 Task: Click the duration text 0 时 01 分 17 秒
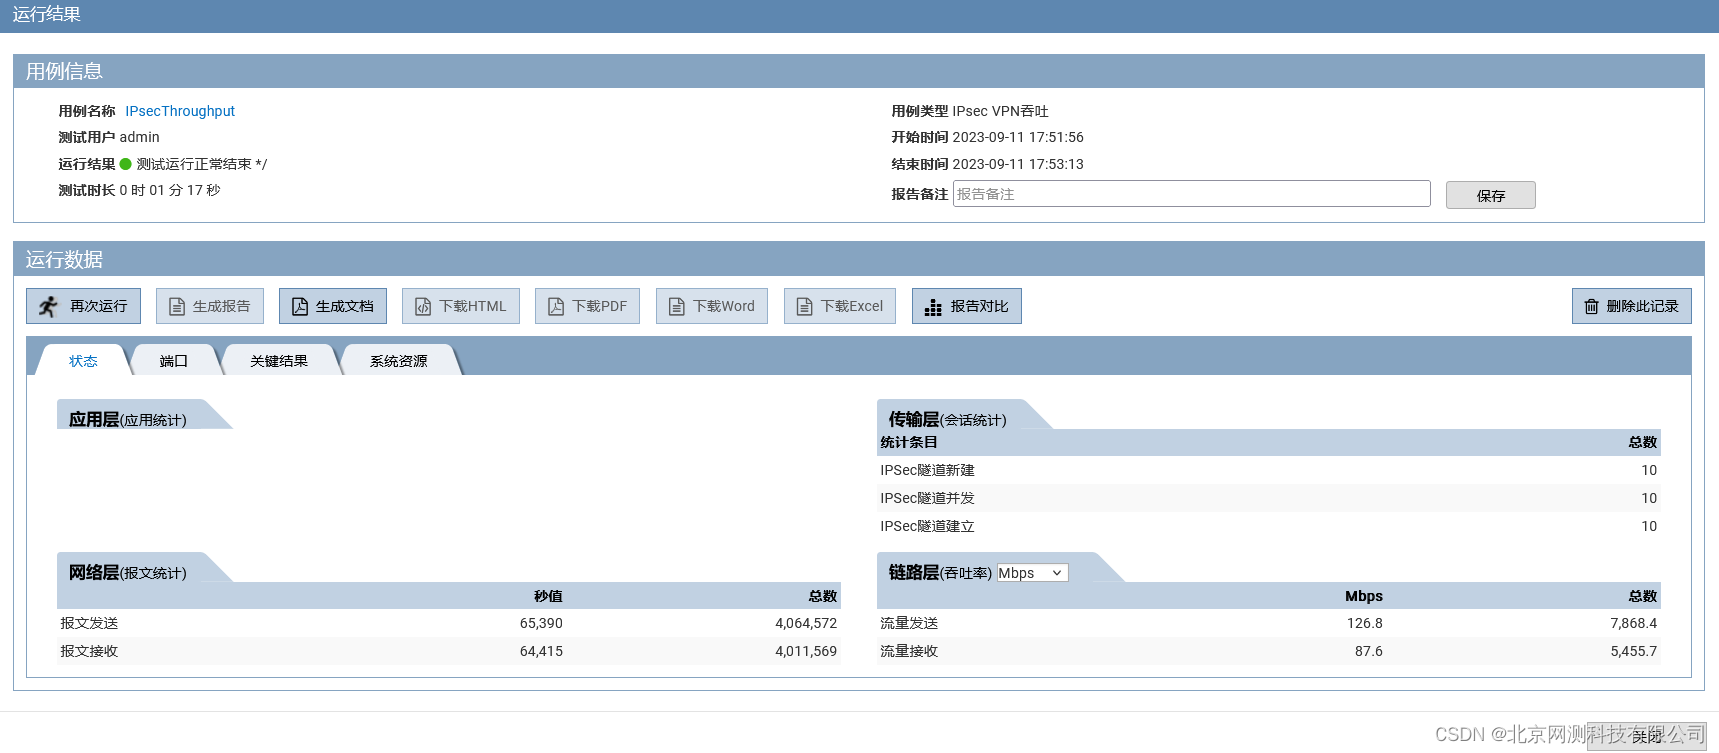170,190
